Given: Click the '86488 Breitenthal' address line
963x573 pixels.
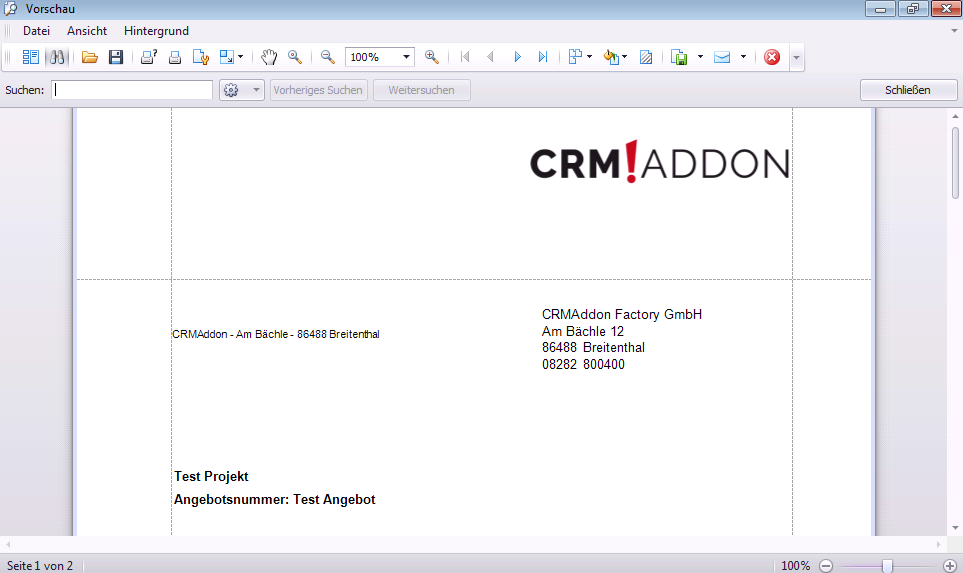Looking at the screenshot, I should click(593, 348).
